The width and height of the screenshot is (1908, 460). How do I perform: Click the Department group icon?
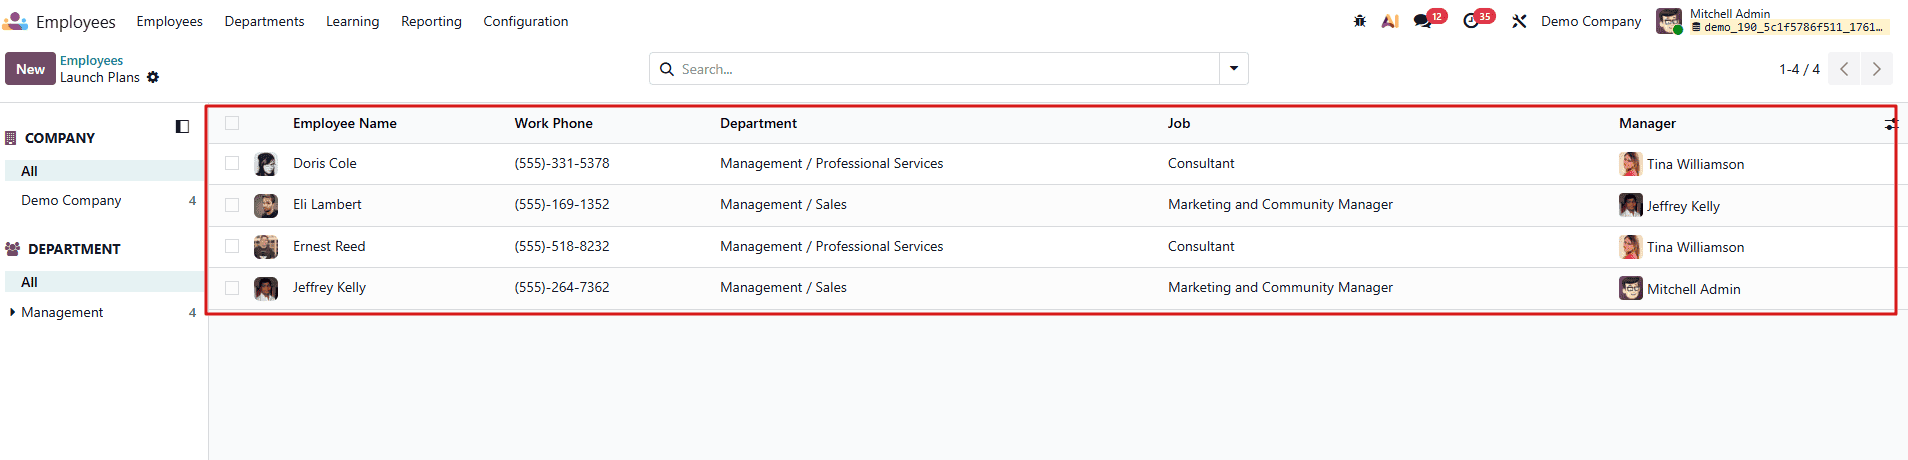pos(13,249)
